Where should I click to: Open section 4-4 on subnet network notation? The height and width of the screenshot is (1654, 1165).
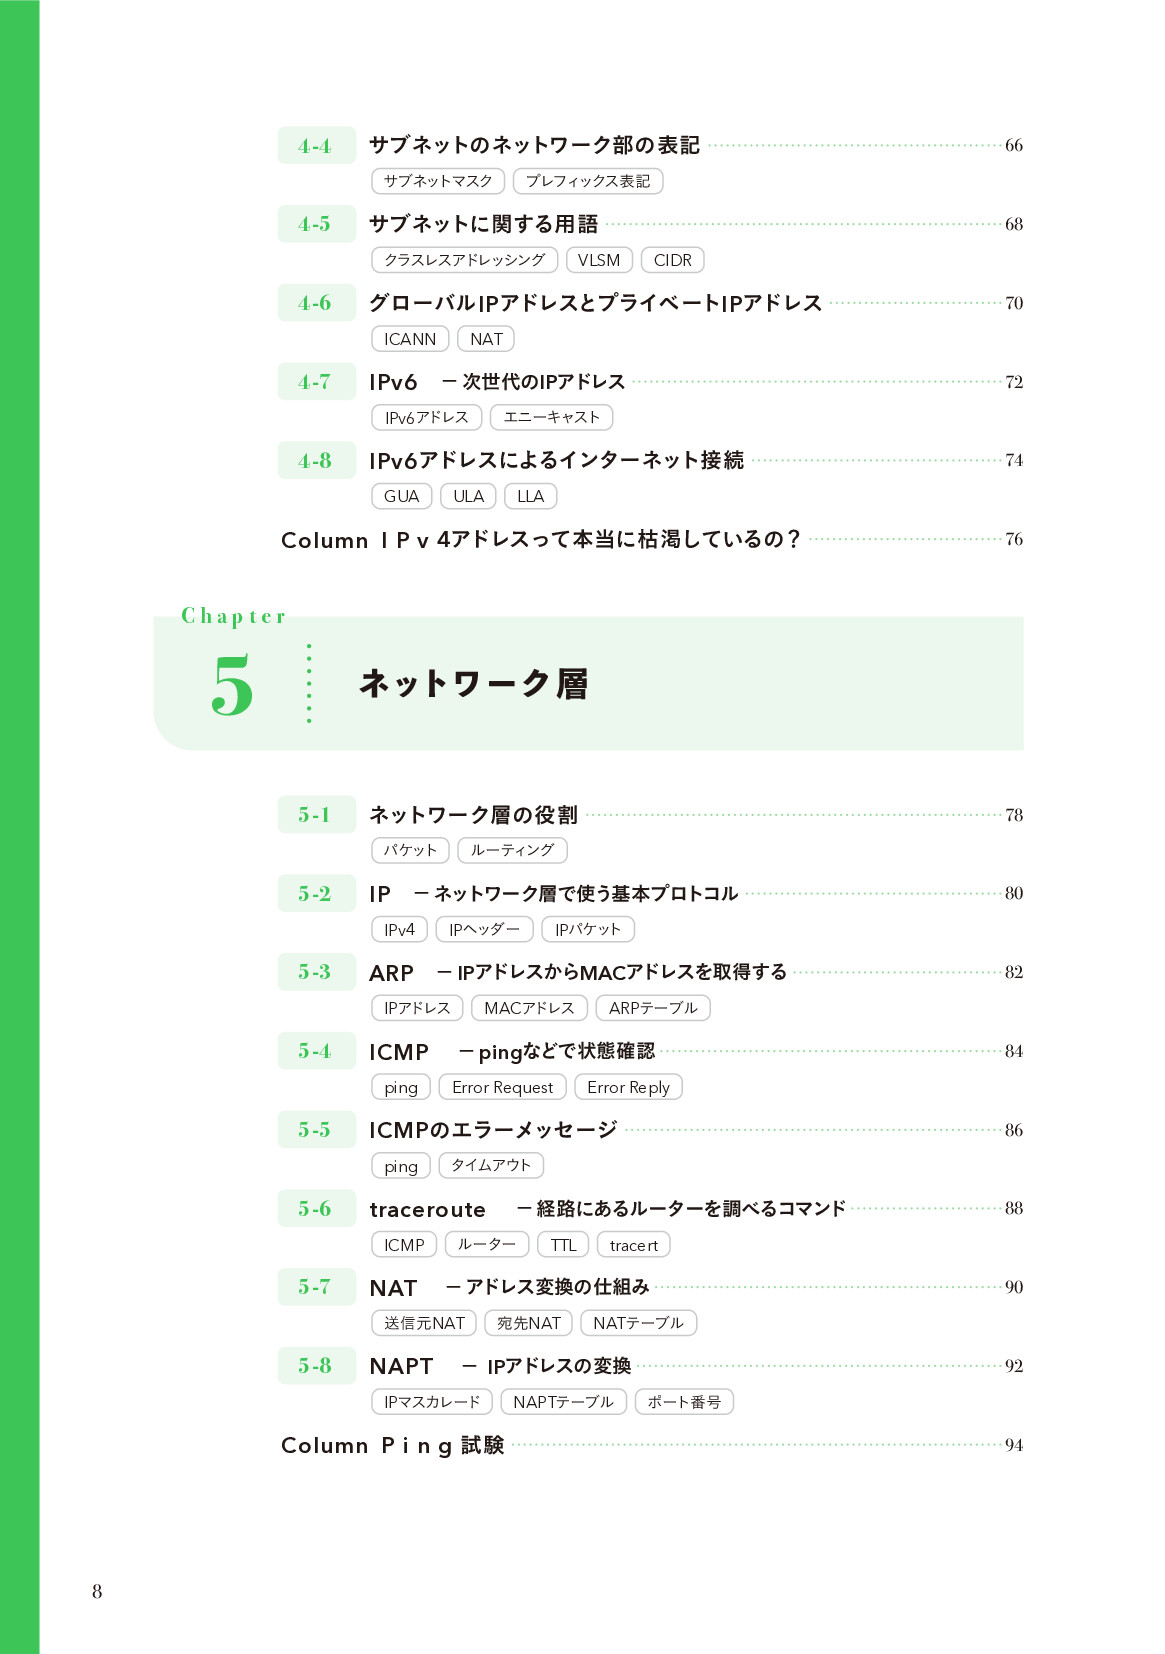coord(534,145)
